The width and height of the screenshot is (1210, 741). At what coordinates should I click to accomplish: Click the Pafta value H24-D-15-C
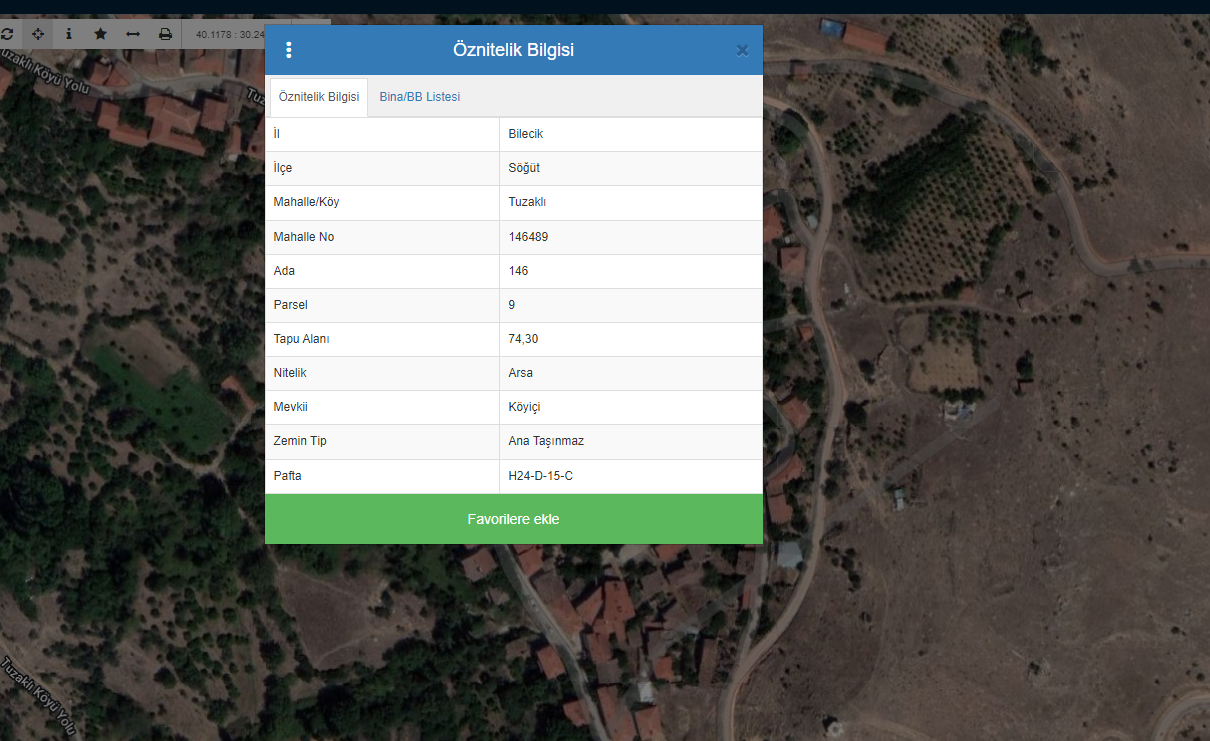[540, 476]
